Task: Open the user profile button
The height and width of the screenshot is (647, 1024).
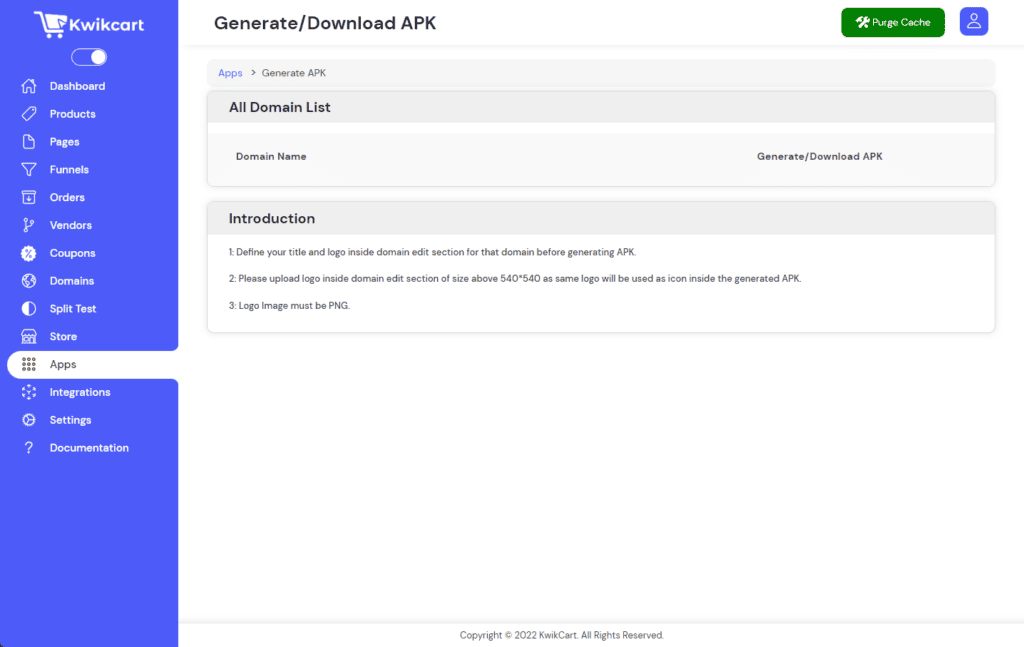Action: [974, 22]
